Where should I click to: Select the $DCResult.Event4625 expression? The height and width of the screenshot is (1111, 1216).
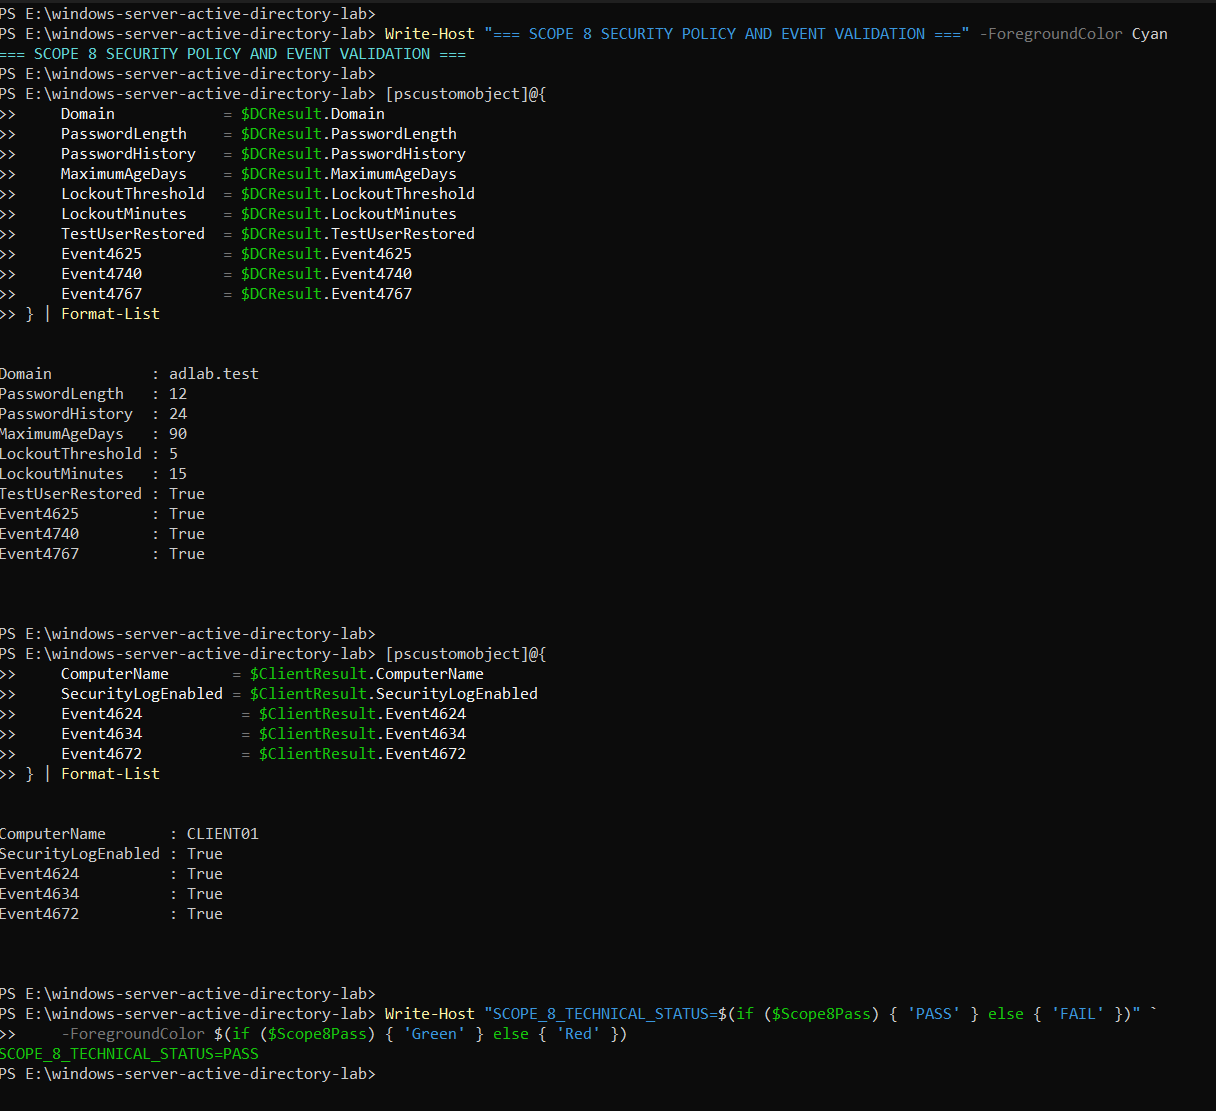(x=326, y=254)
